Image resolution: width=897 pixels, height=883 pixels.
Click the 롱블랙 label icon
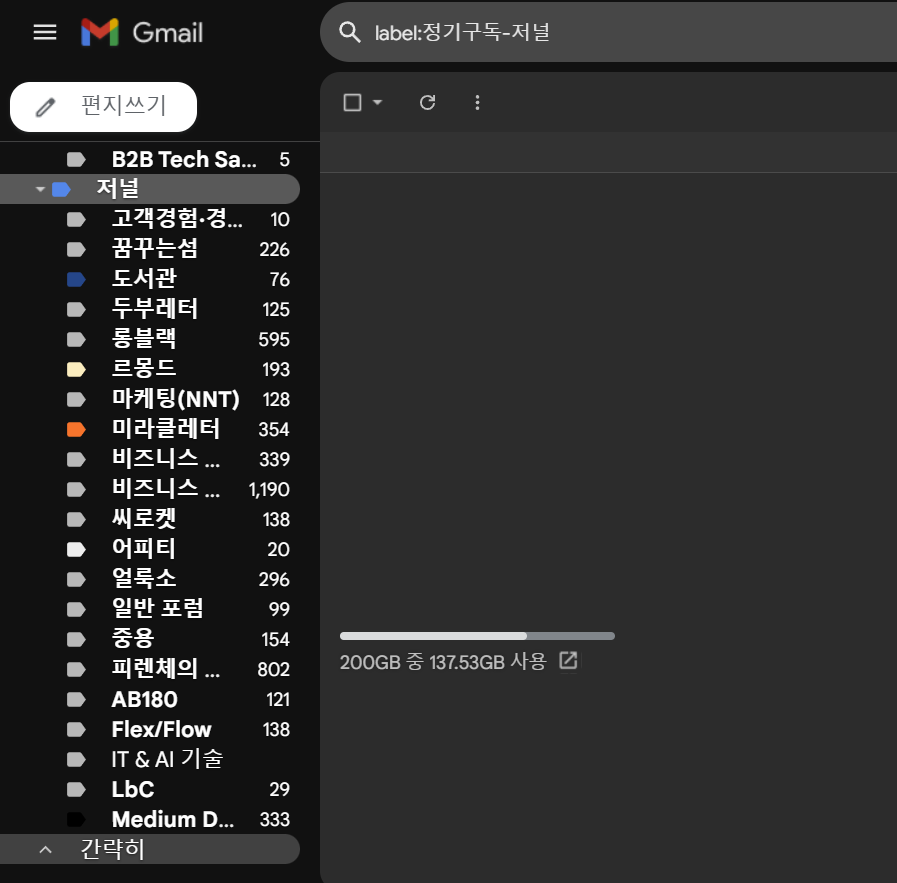(76, 339)
